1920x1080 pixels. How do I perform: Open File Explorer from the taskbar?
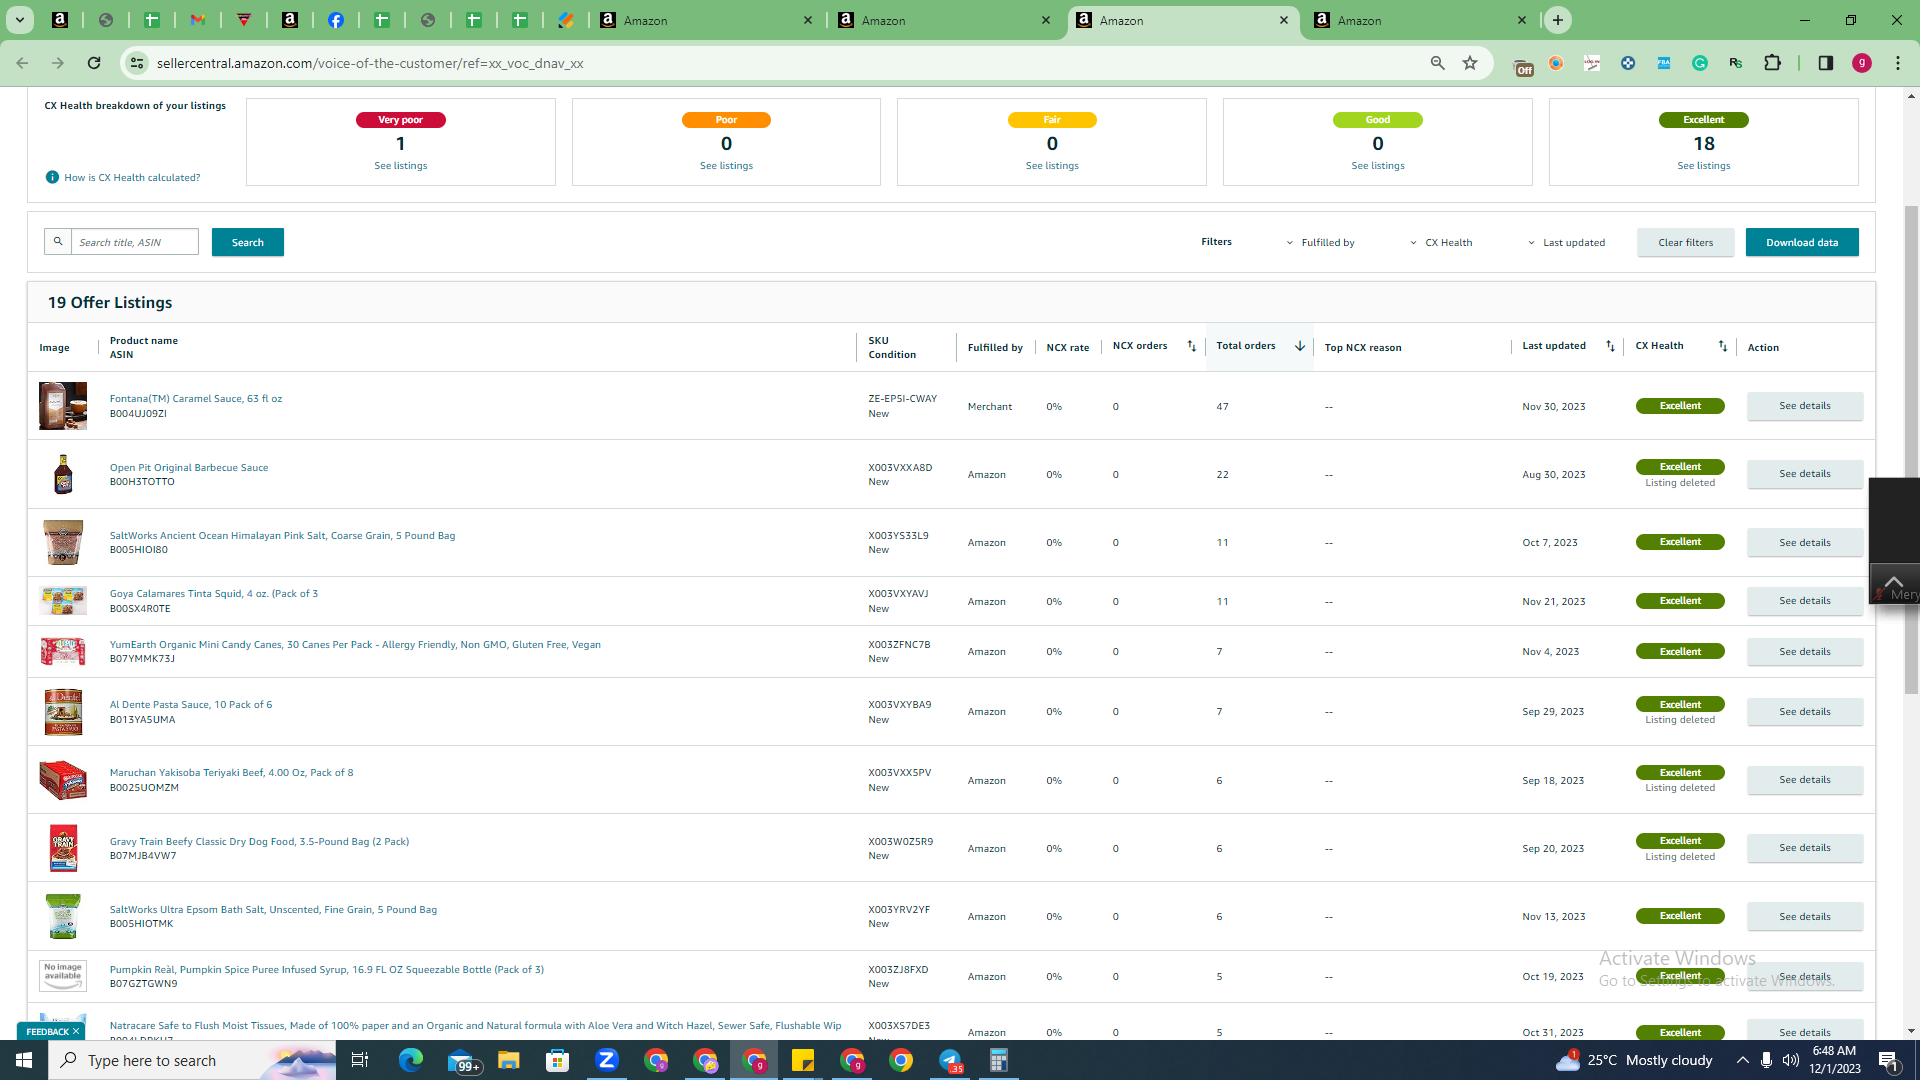[x=509, y=1060]
